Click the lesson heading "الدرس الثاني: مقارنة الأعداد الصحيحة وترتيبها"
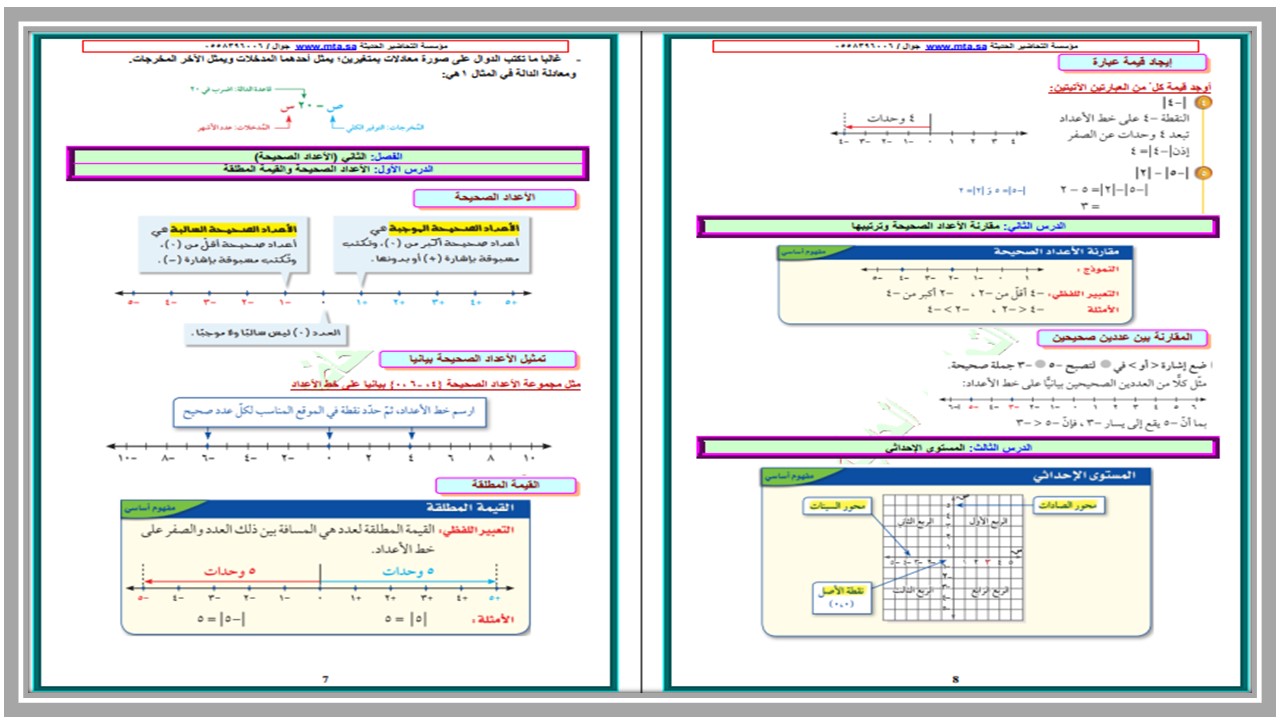This screenshot has height=720, width=1280. point(959,228)
